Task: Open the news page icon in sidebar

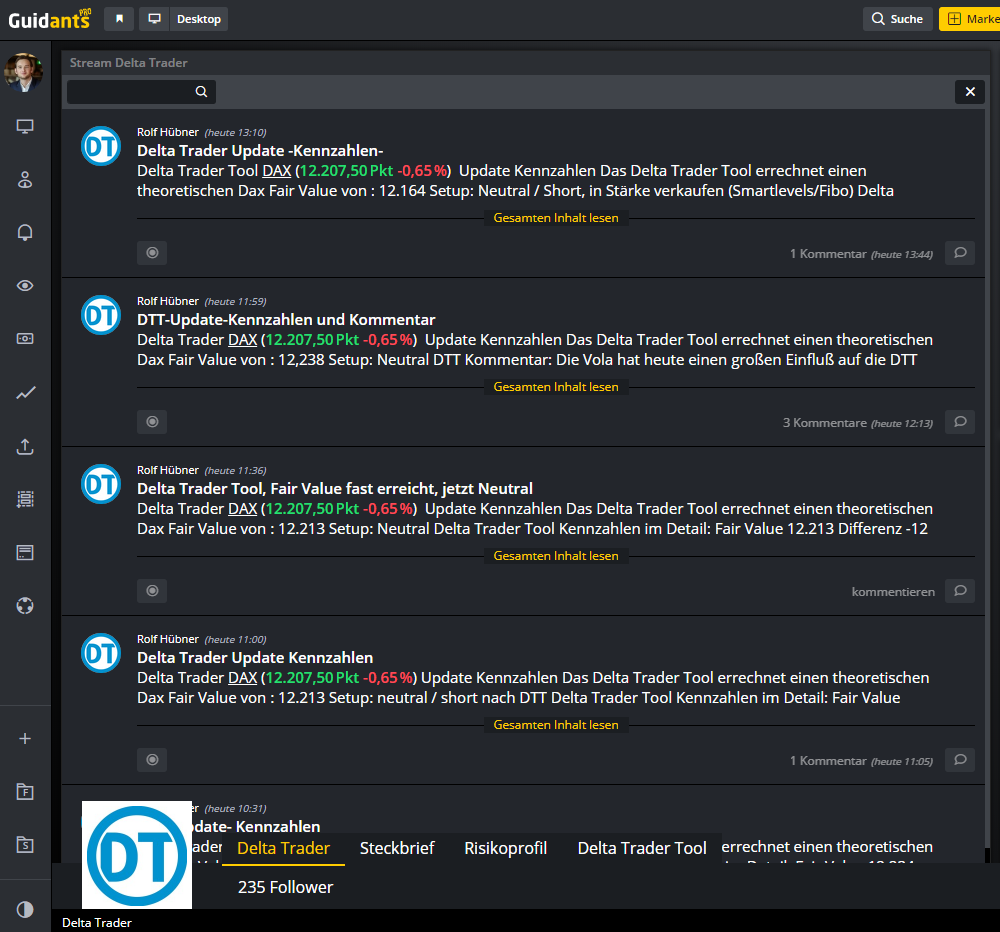Action: pyautogui.click(x=25, y=552)
